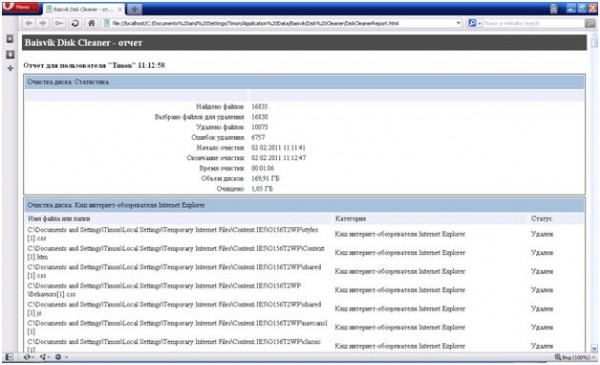Open the top sidebar panel icon

10,39
